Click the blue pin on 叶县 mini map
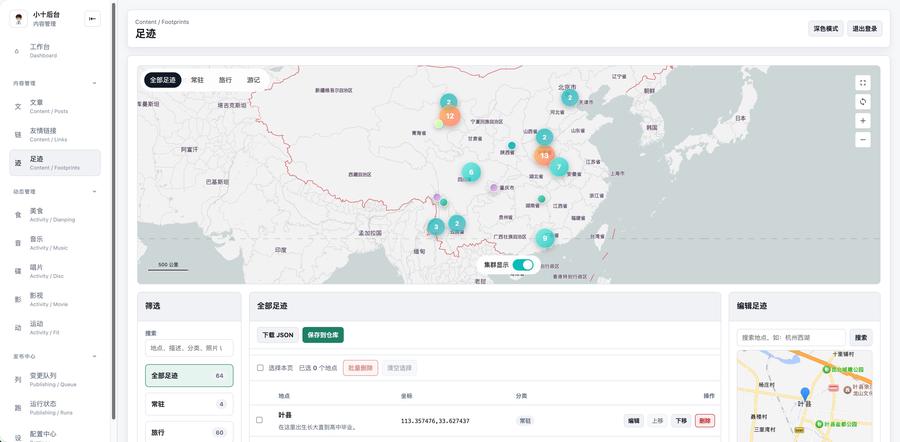The height and width of the screenshot is (442, 900). point(805,394)
